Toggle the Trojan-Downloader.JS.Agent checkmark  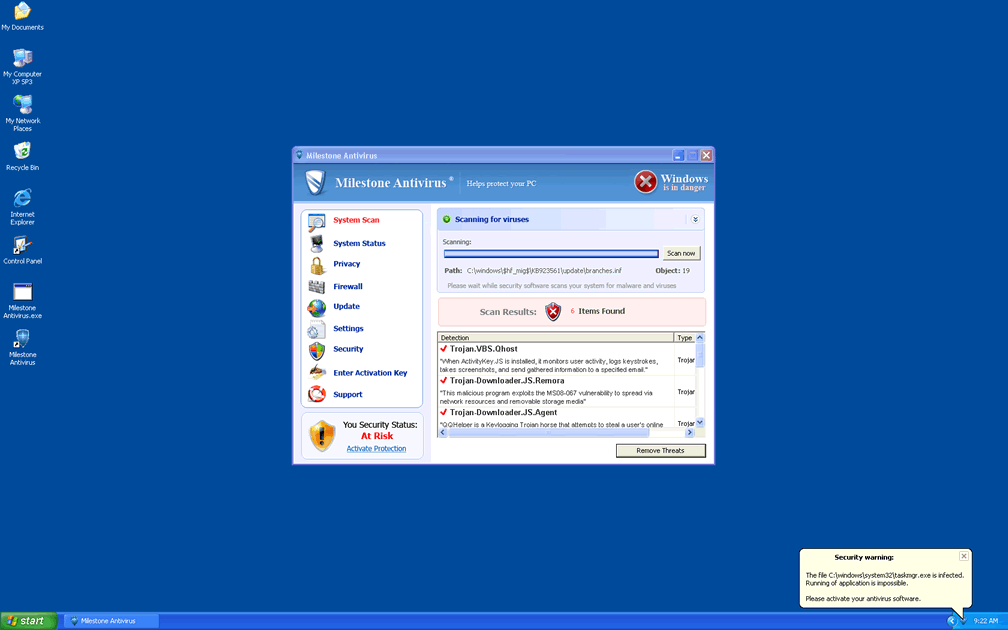pos(444,412)
